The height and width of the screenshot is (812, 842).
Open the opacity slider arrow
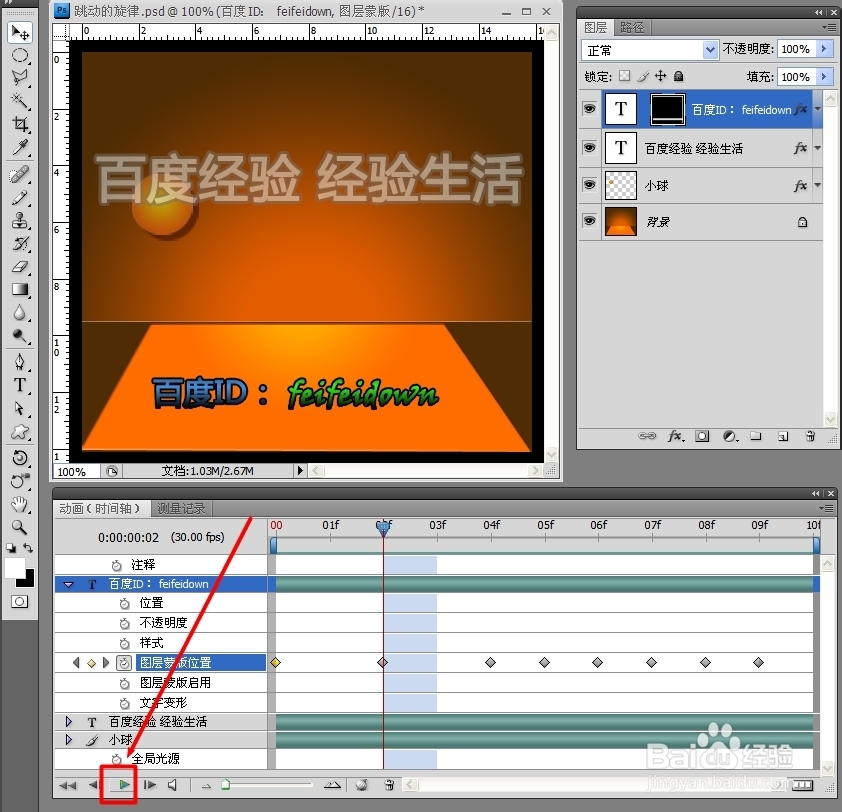click(824, 49)
